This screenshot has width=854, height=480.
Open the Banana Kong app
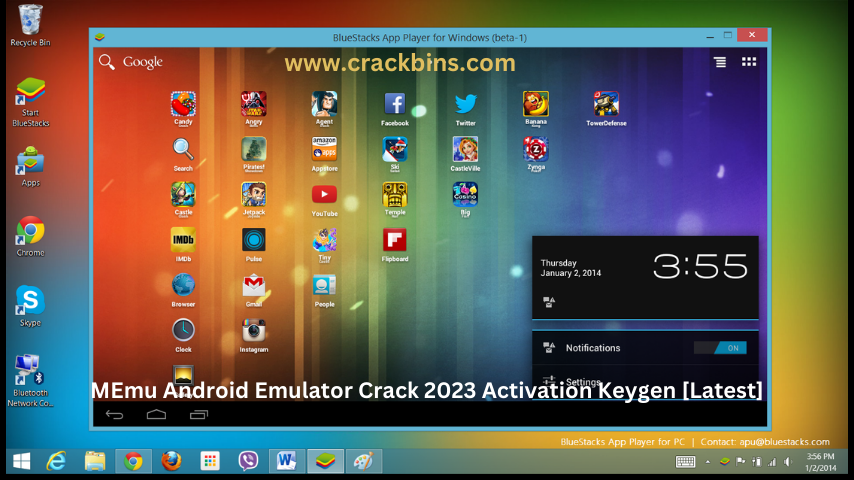pos(536,105)
